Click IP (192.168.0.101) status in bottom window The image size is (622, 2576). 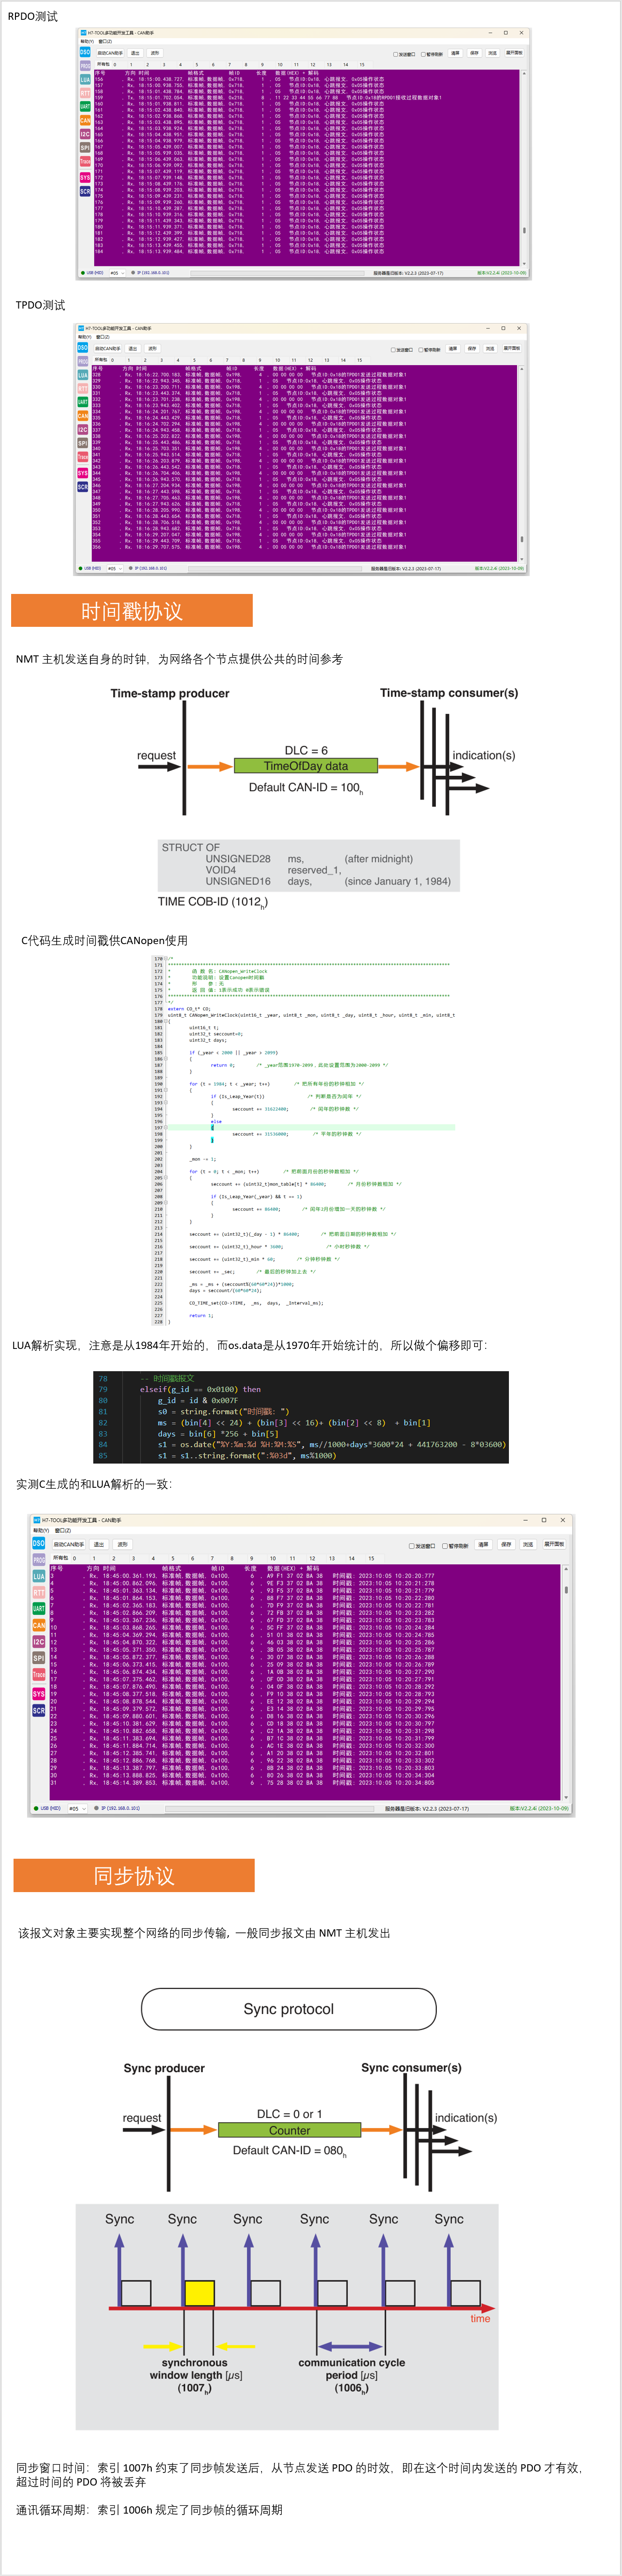tap(118, 1808)
